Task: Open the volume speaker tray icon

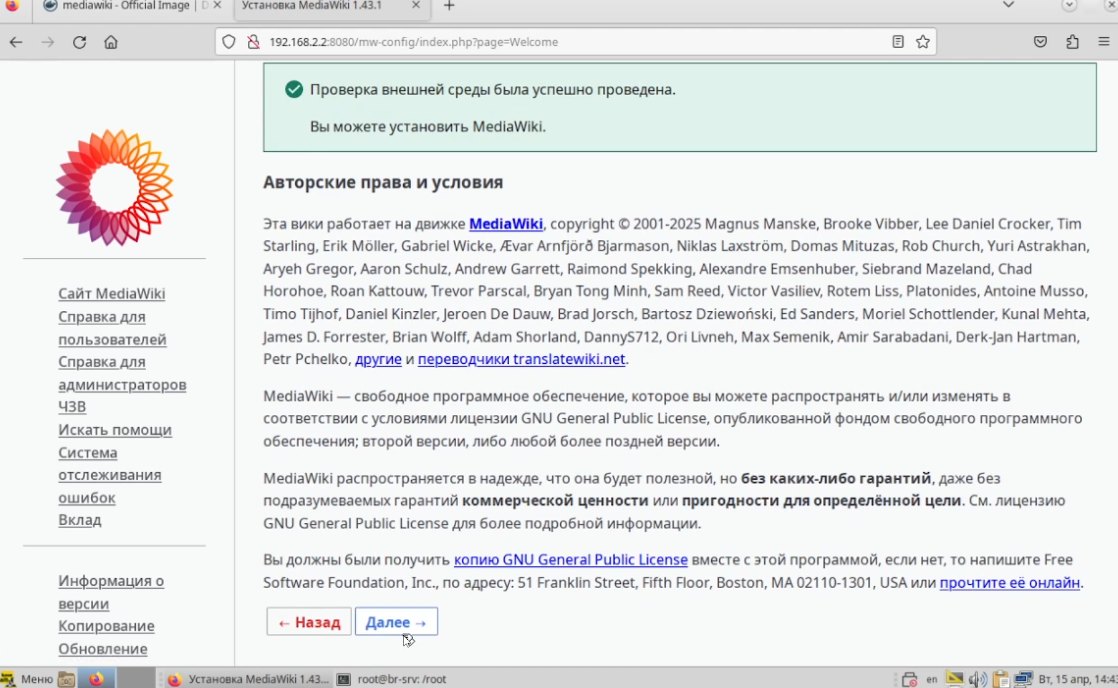Action: 977,679
